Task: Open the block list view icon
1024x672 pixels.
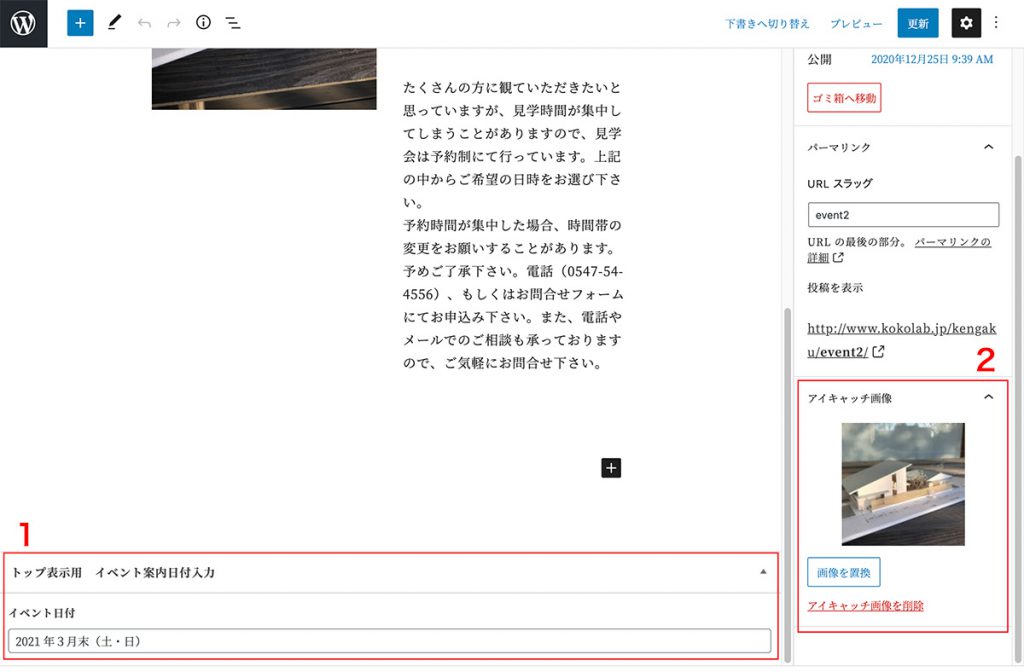Action: pos(233,23)
